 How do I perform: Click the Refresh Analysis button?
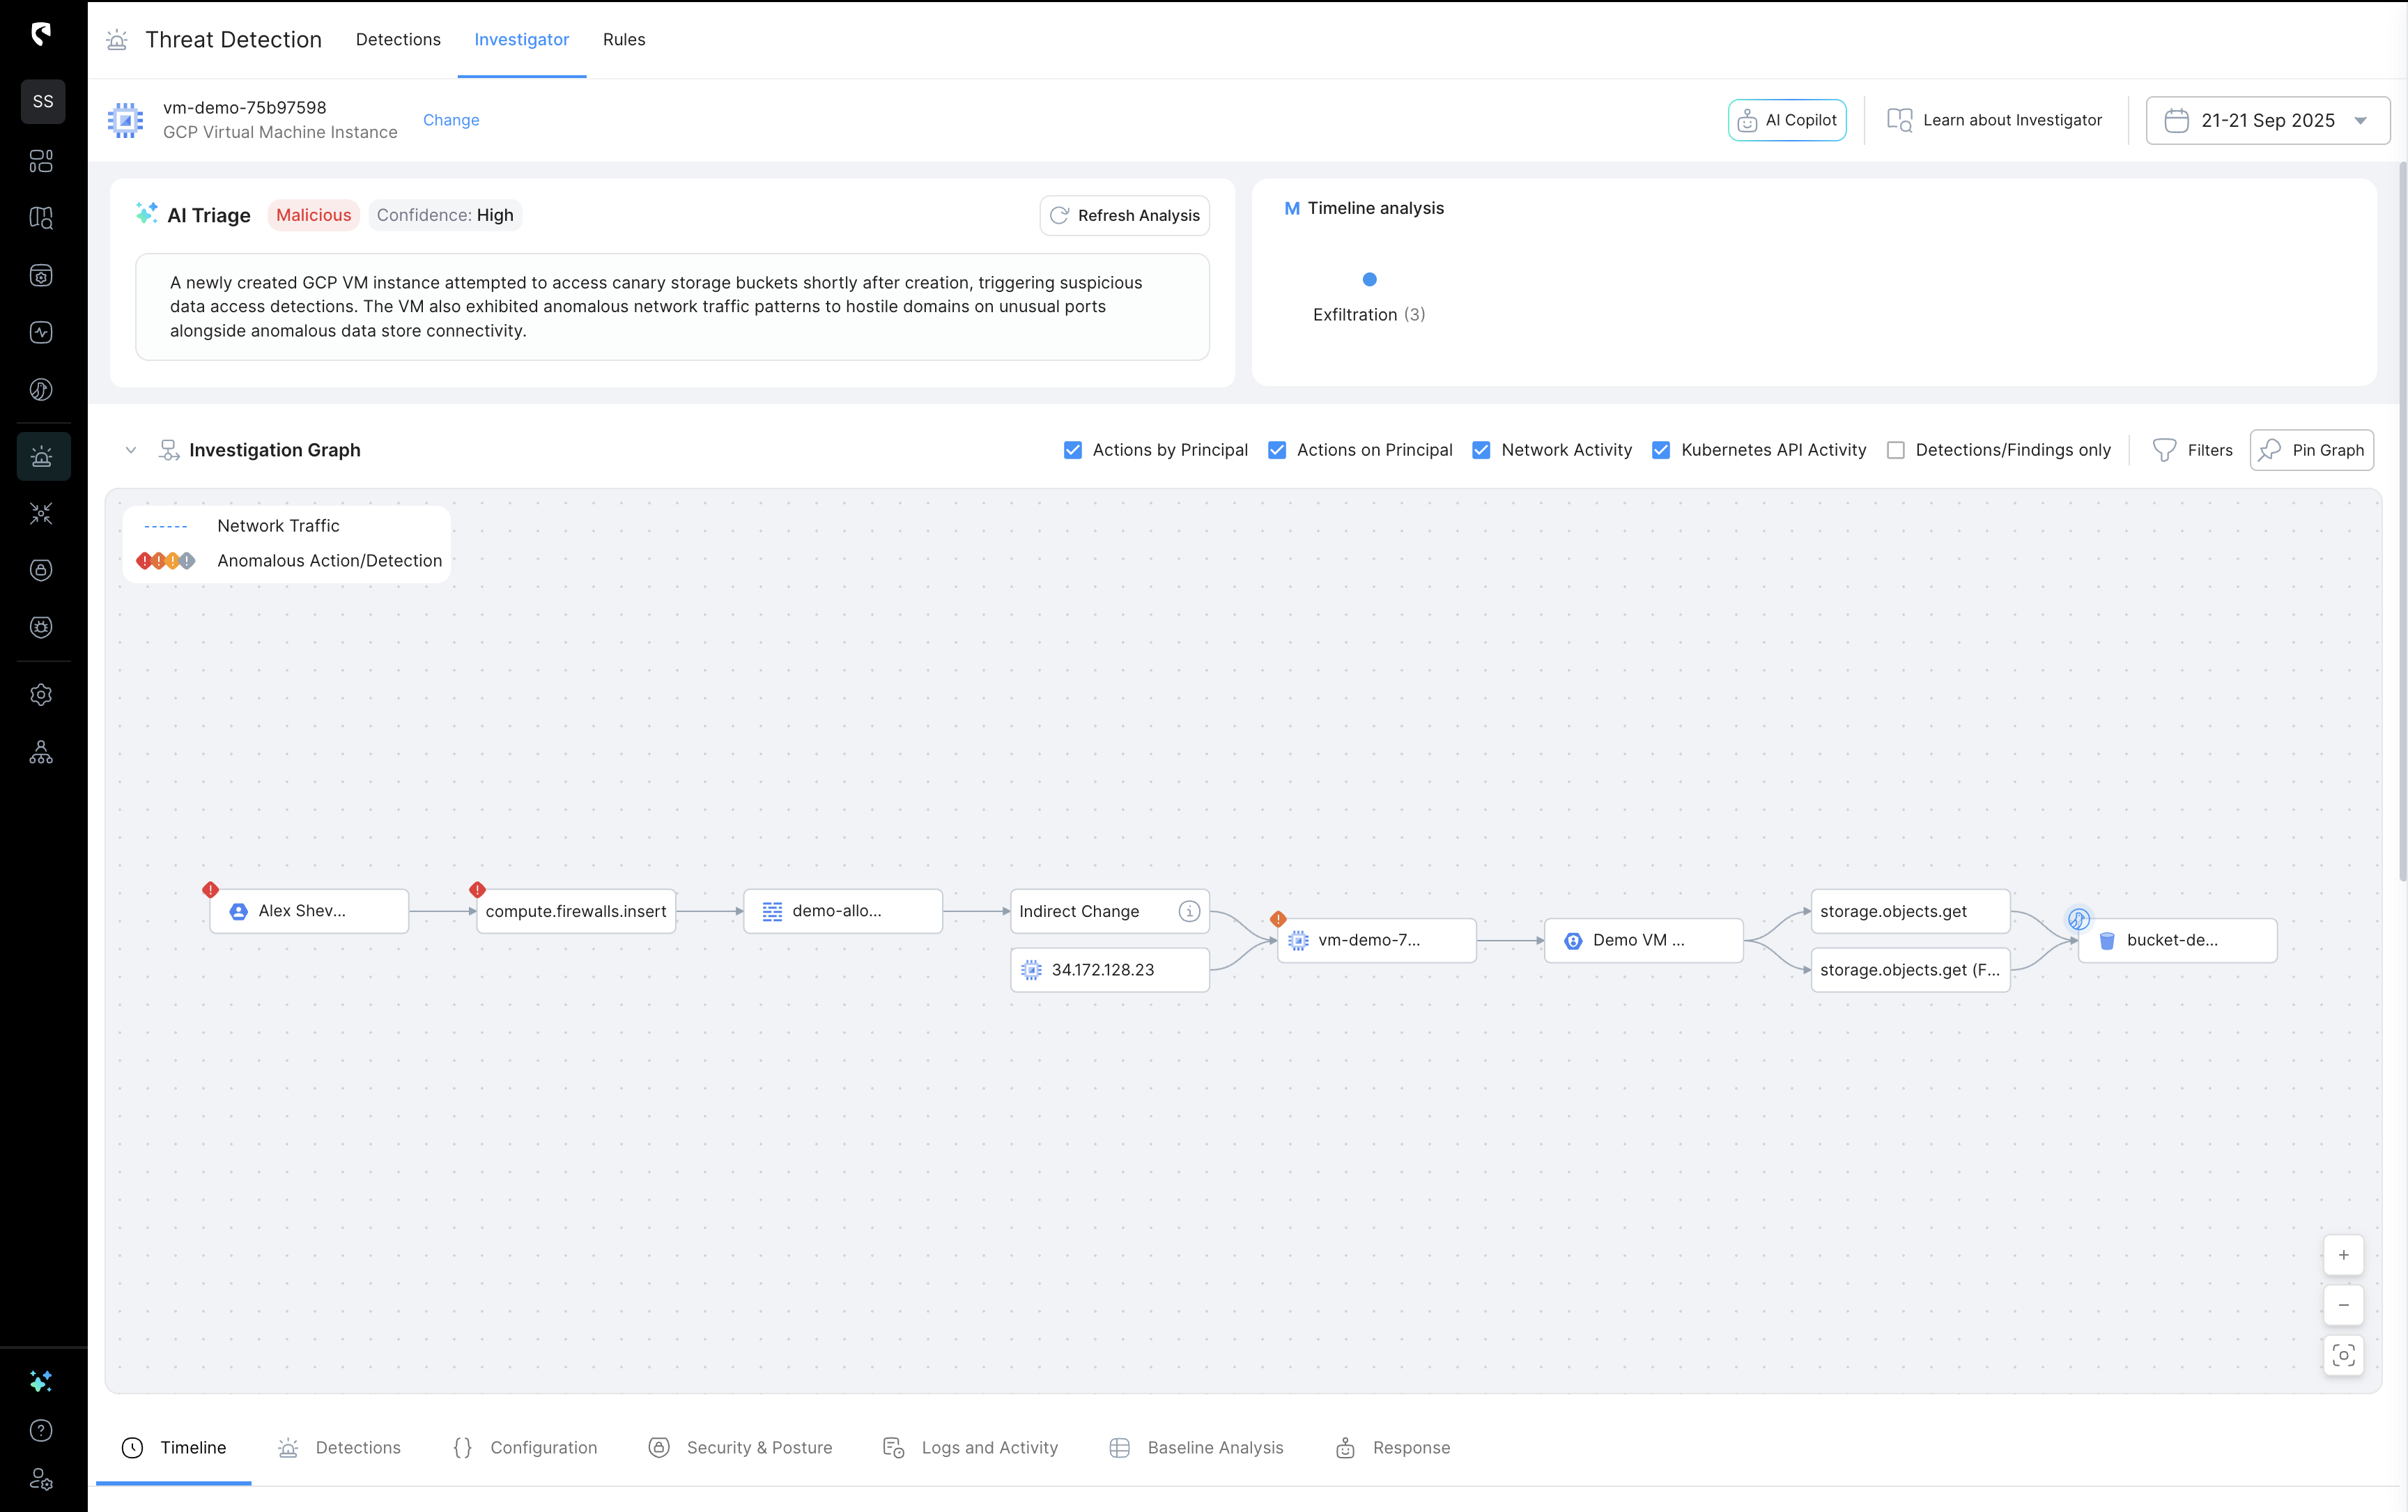[x=1125, y=215]
